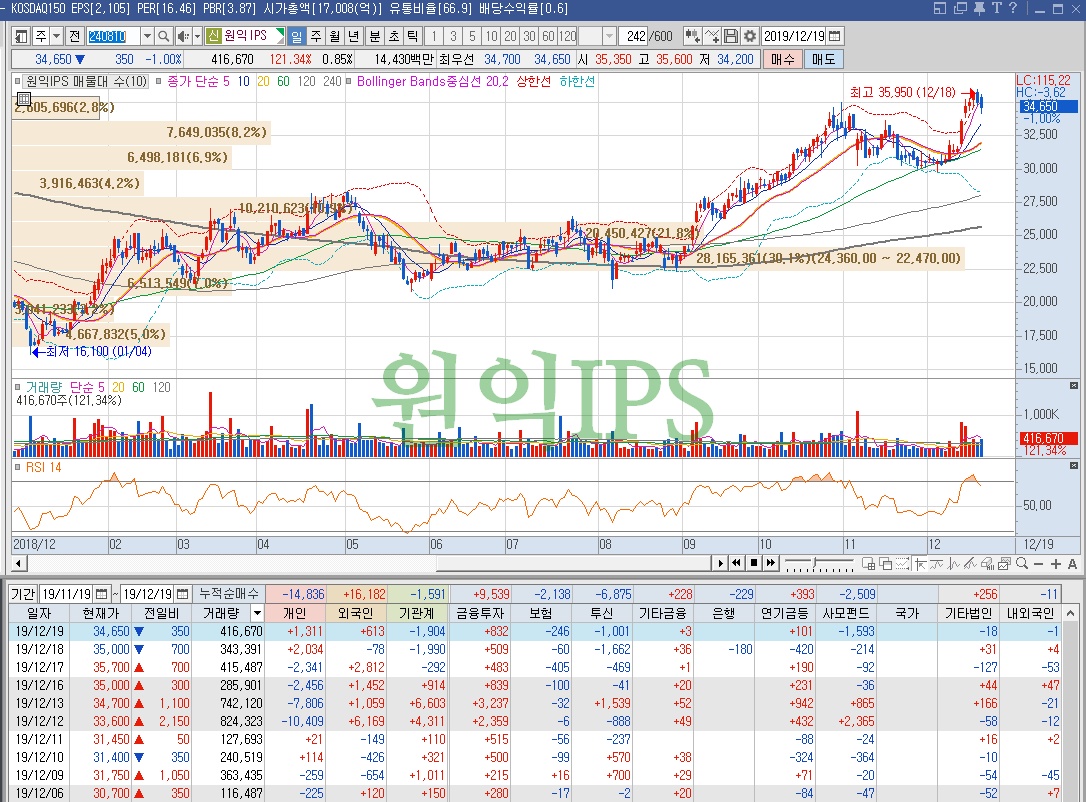Image resolution: width=1086 pixels, height=802 pixels.
Task: Adjust the chart zoom slider handle below chart
Action: coord(815,562)
